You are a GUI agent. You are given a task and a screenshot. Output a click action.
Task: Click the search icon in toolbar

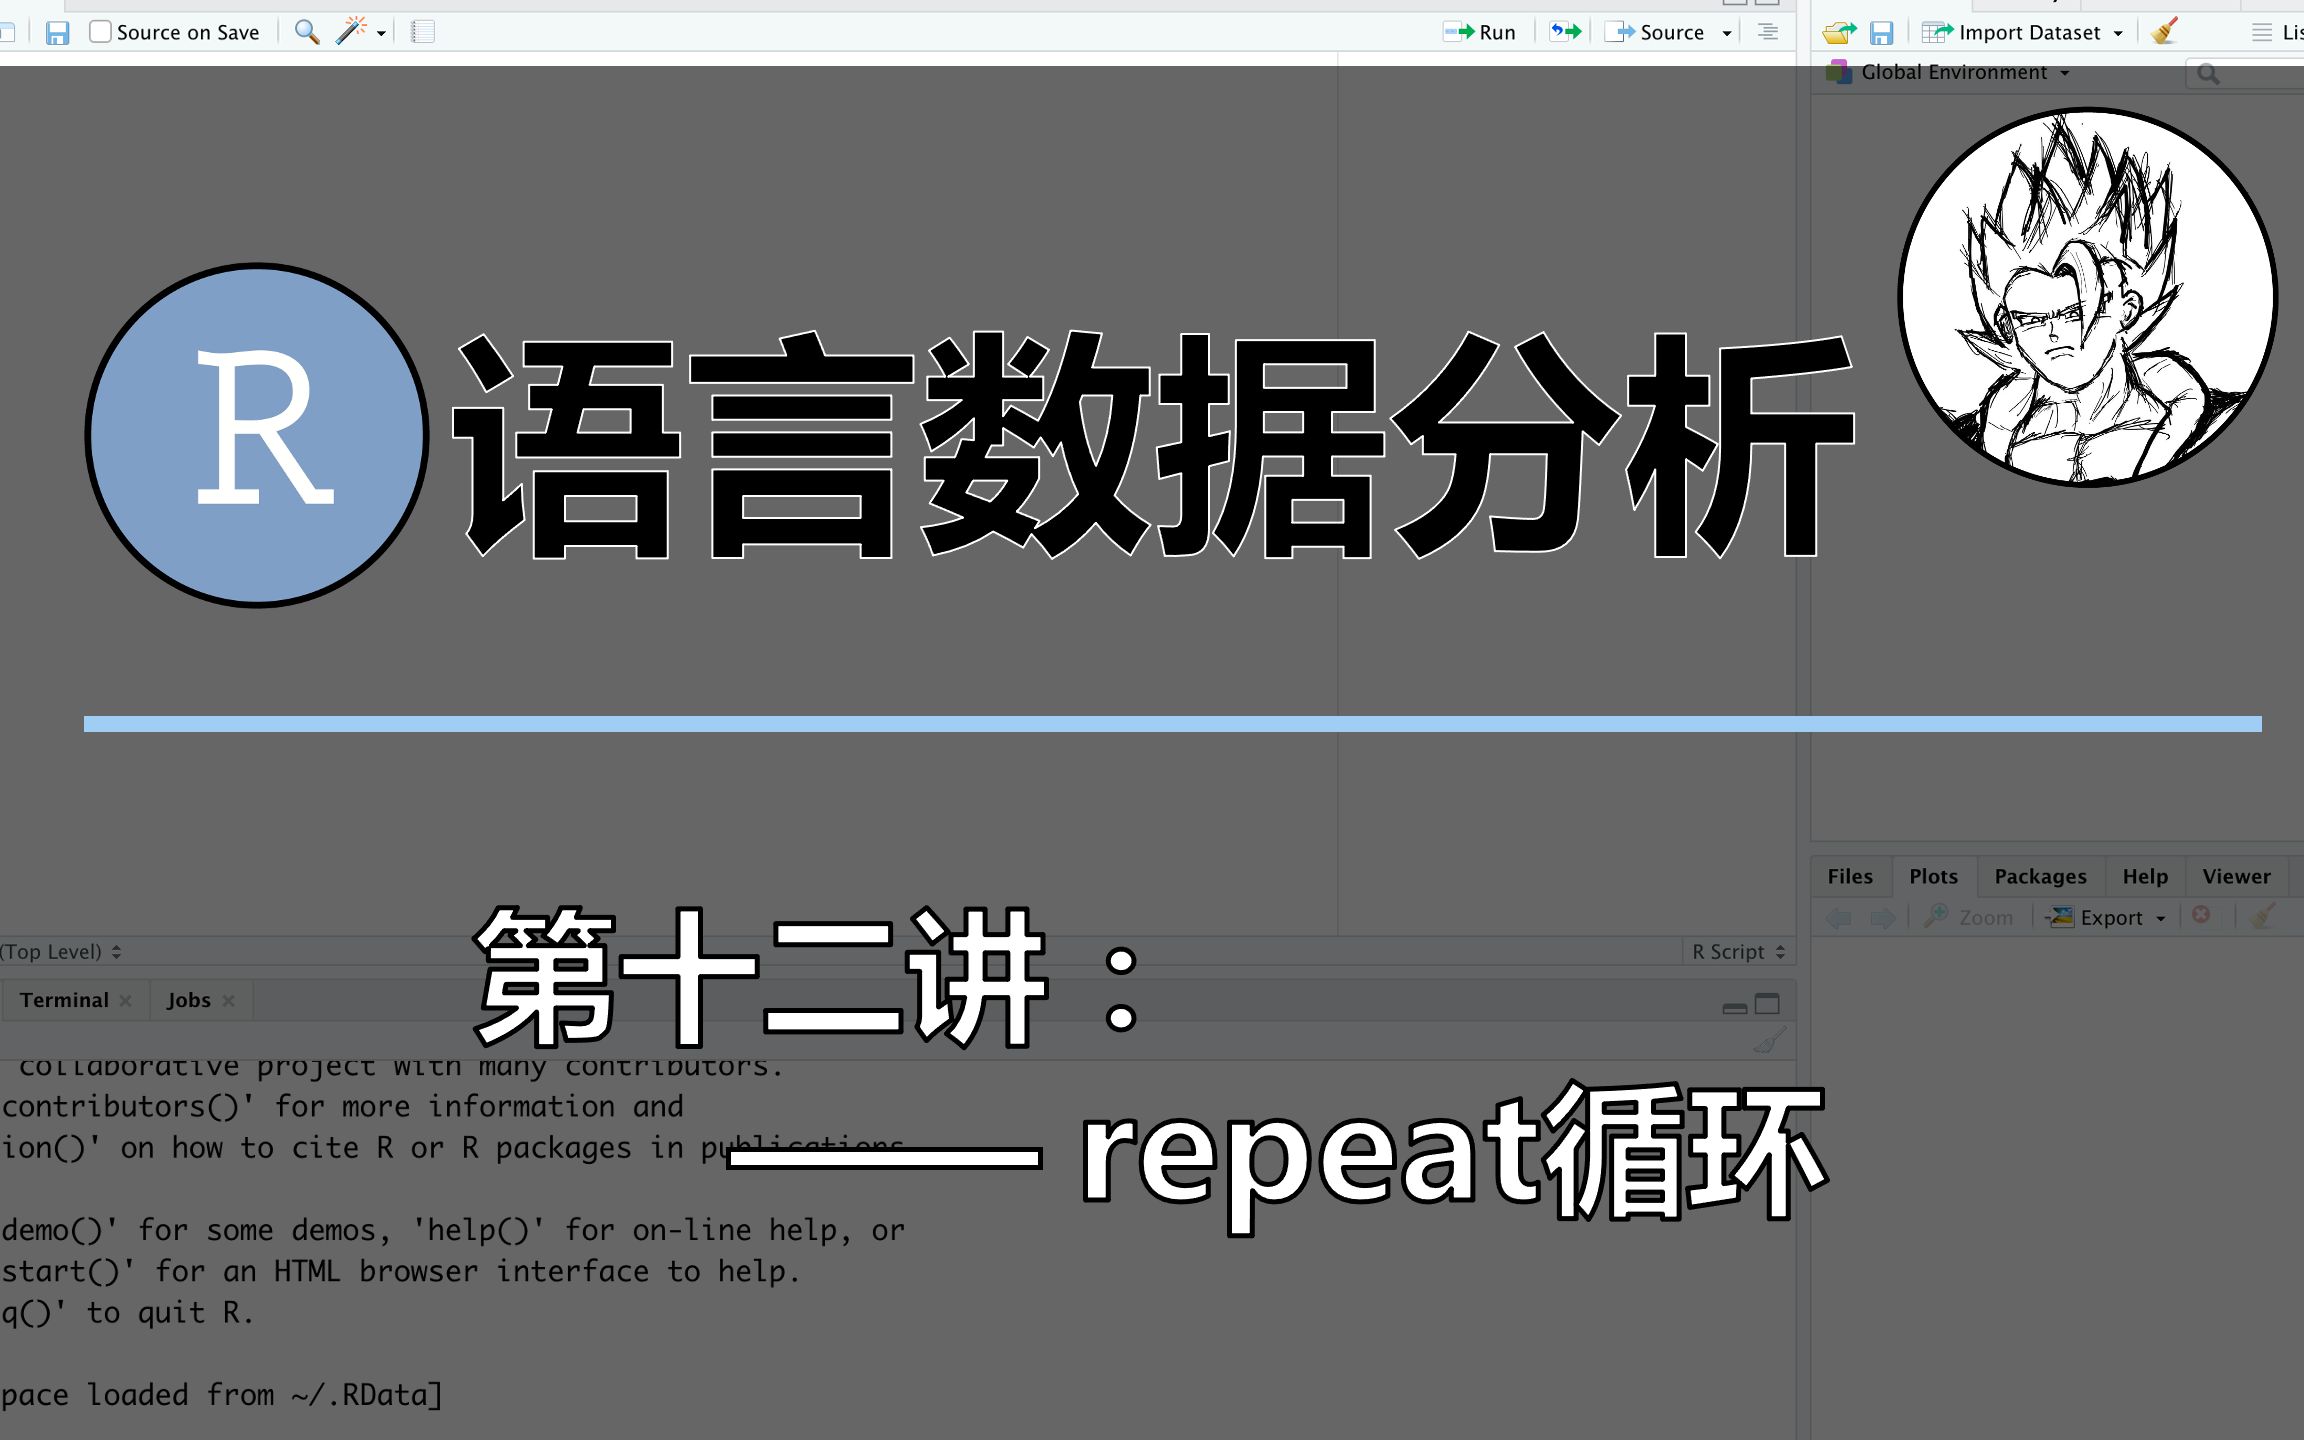[307, 30]
